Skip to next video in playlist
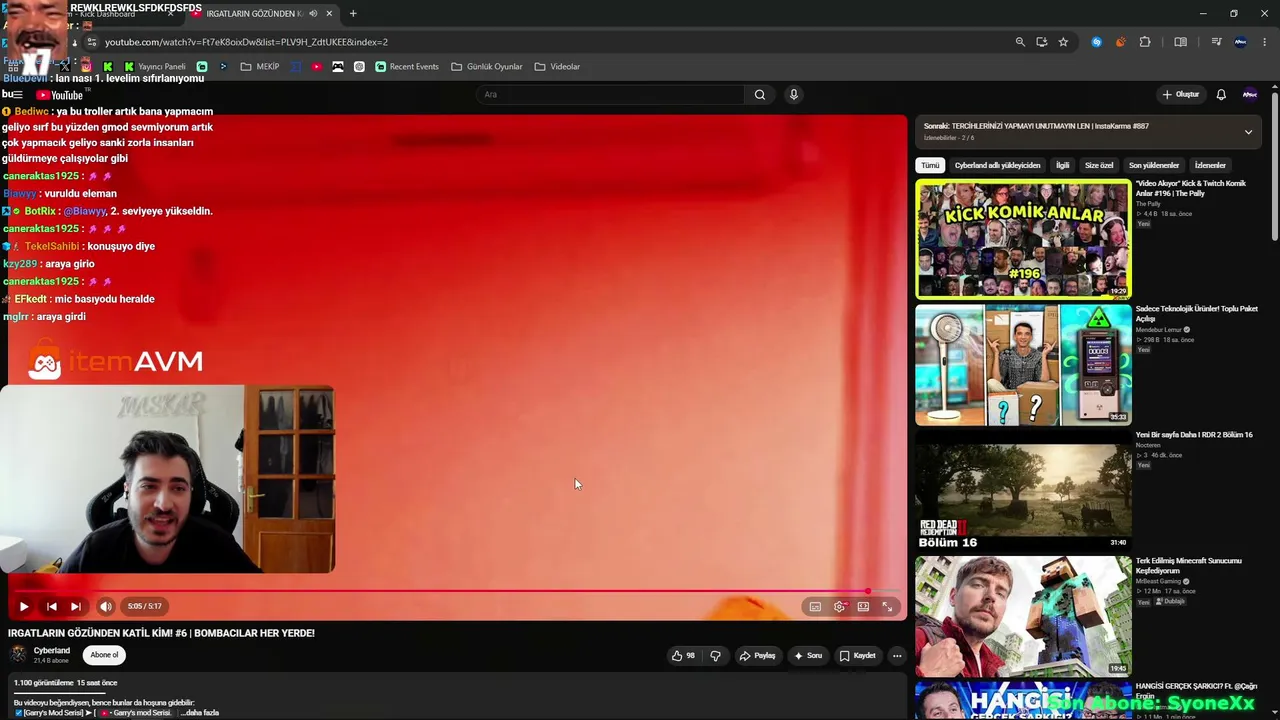1280x720 pixels. (x=76, y=606)
